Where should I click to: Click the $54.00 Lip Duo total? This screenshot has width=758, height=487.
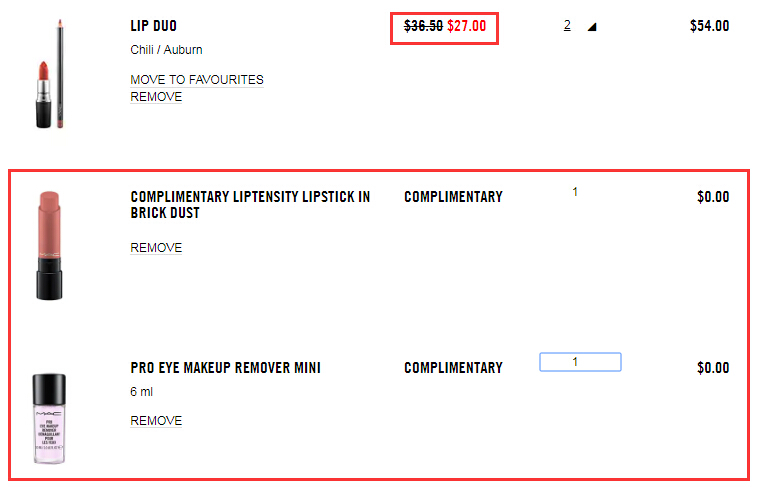click(x=709, y=26)
